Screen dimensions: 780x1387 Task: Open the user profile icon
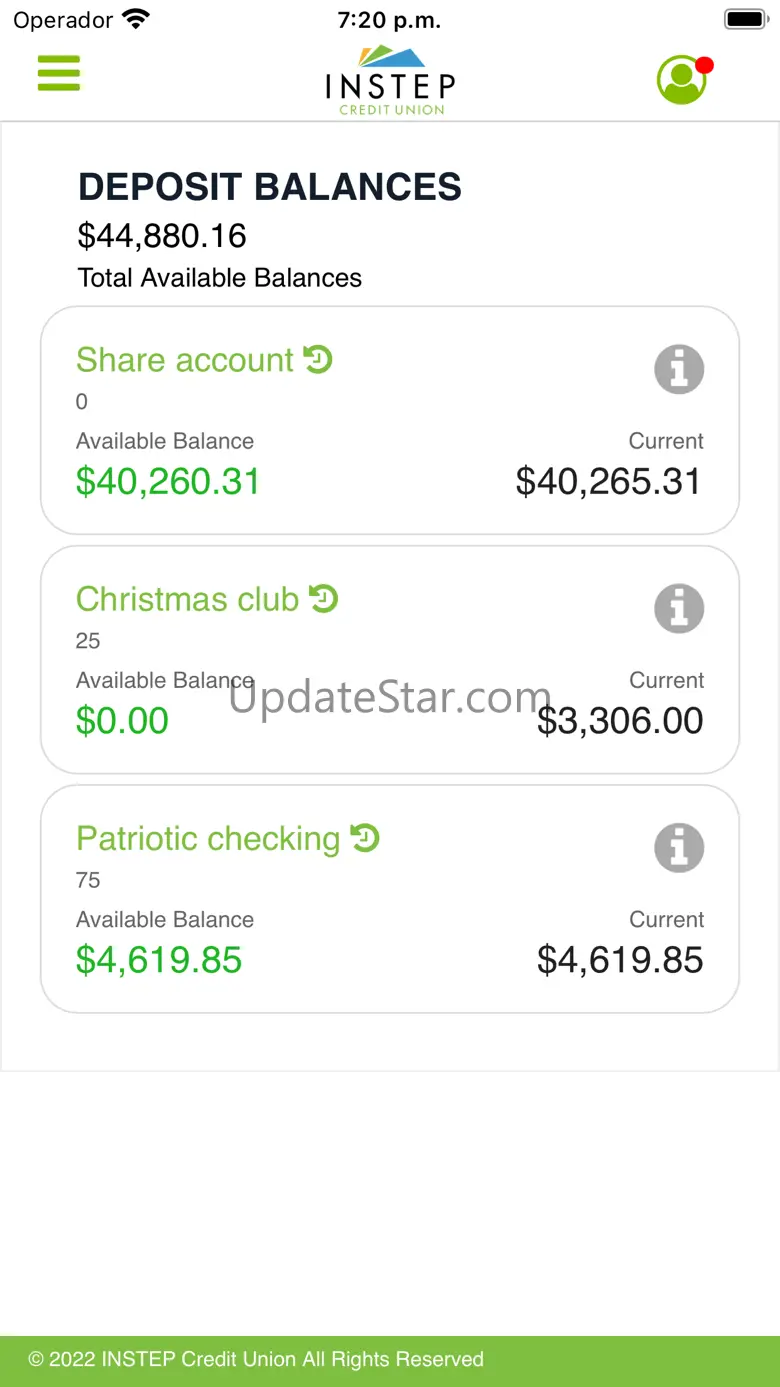[681, 80]
